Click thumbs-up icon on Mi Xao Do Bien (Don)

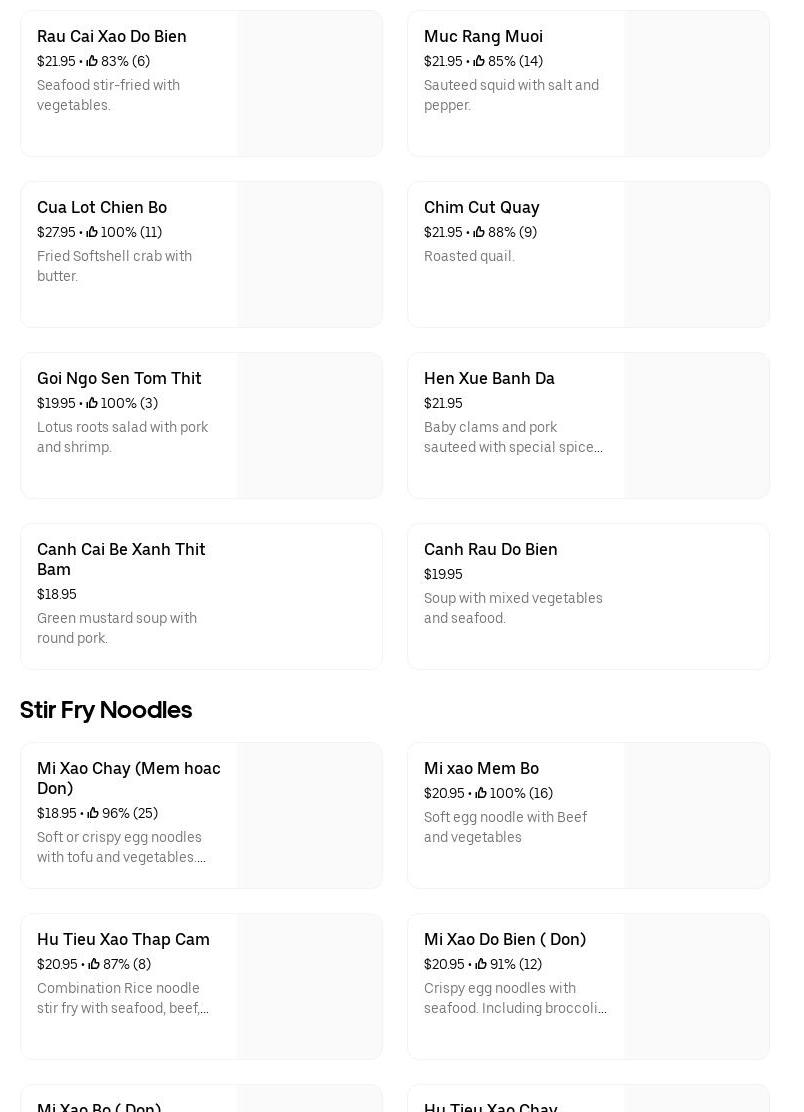click(x=481, y=965)
